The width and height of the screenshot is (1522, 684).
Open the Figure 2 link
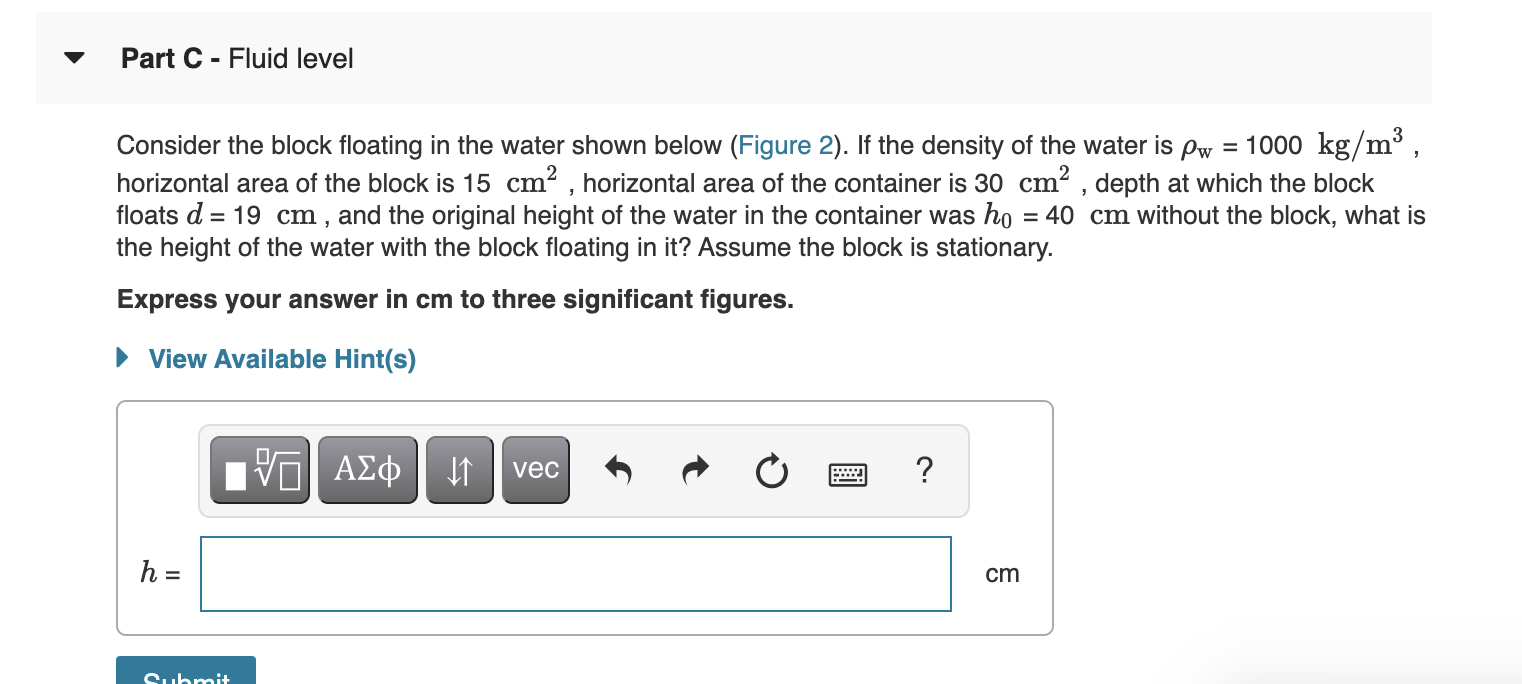pos(785,146)
